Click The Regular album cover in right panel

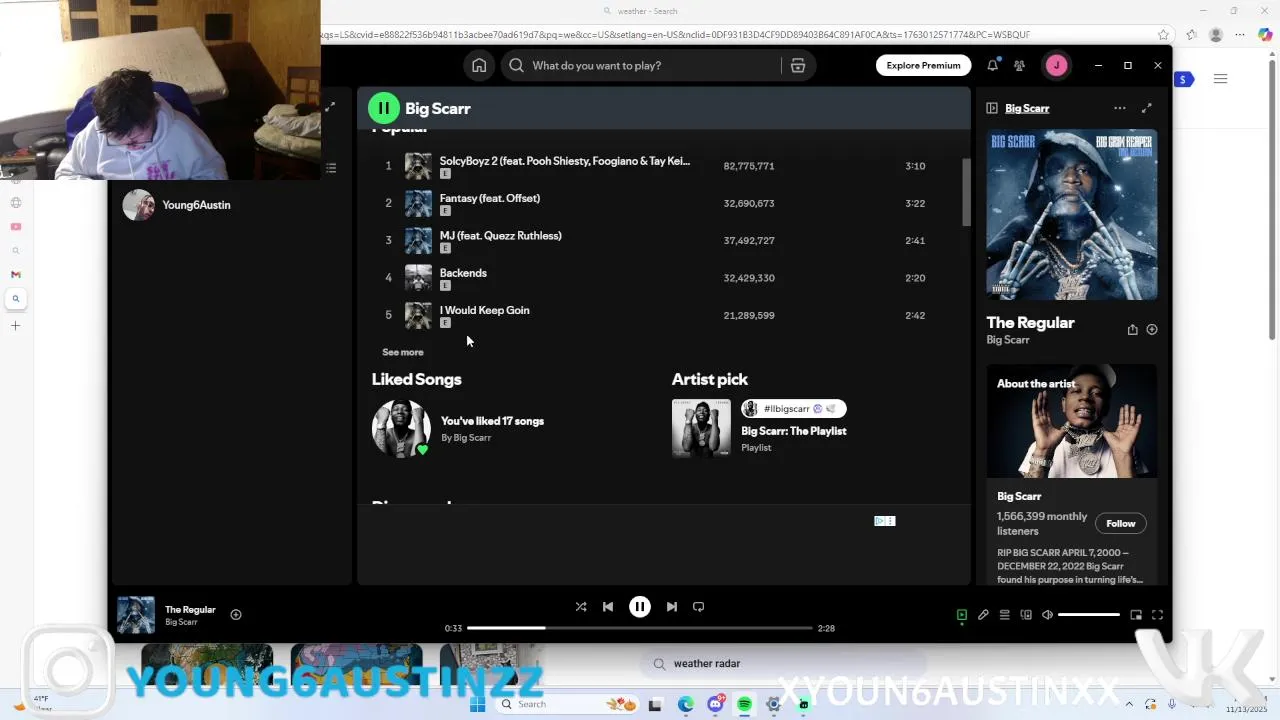tap(1072, 214)
